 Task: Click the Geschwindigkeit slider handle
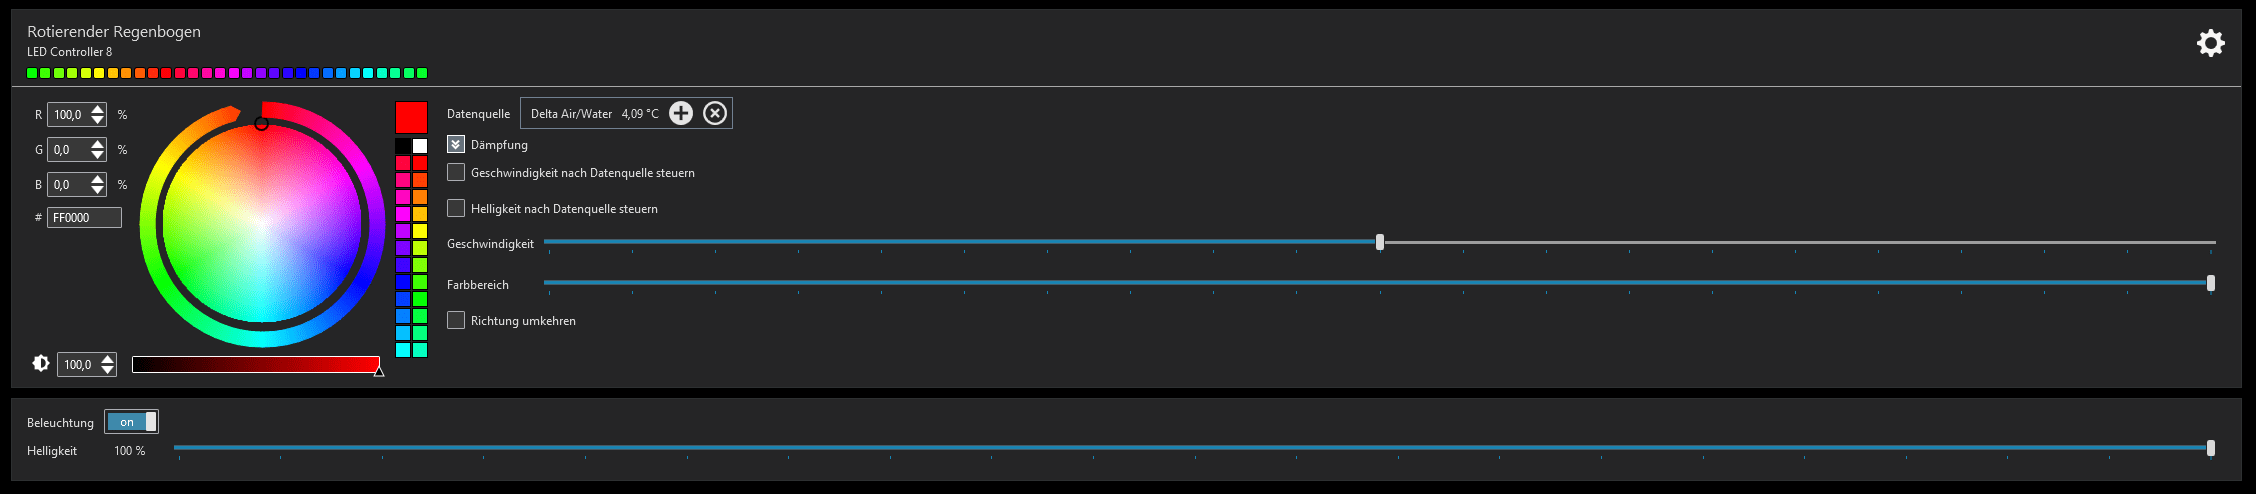coord(1380,242)
